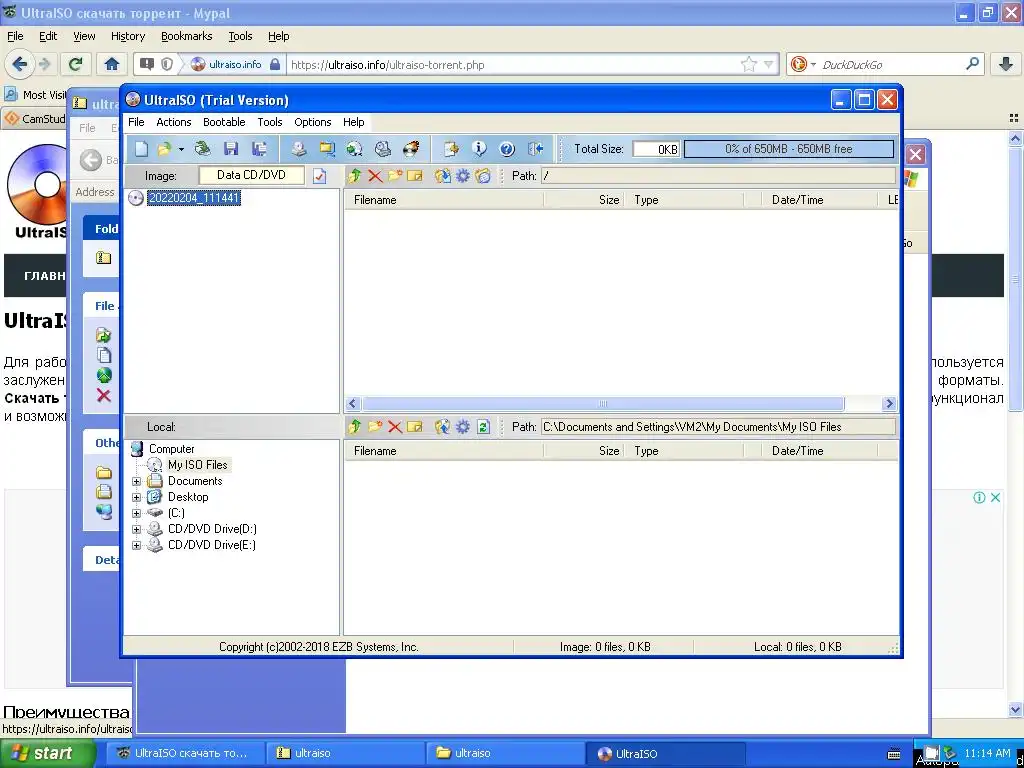Expand the CD/DVD Drive(E:) node
This screenshot has width=1024, height=768.
[x=136, y=545]
